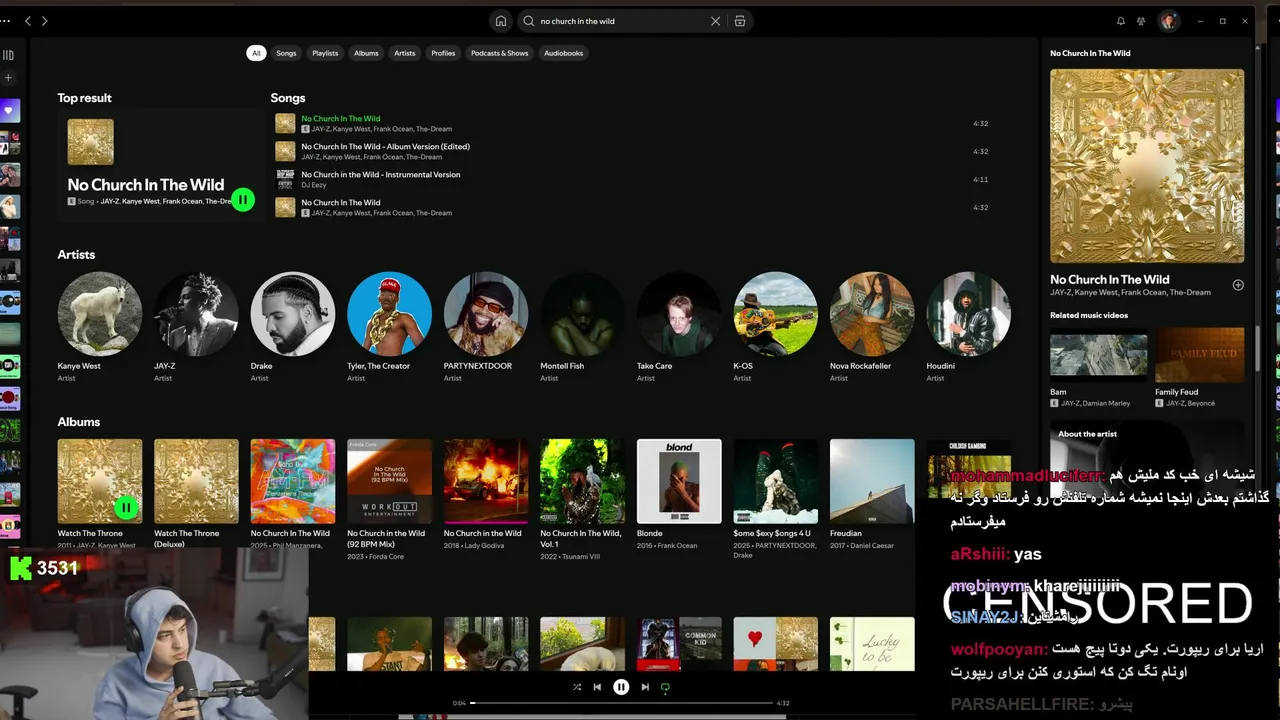
Task: Open large cover art in now playing panel
Action: [x=1147, y=166]
